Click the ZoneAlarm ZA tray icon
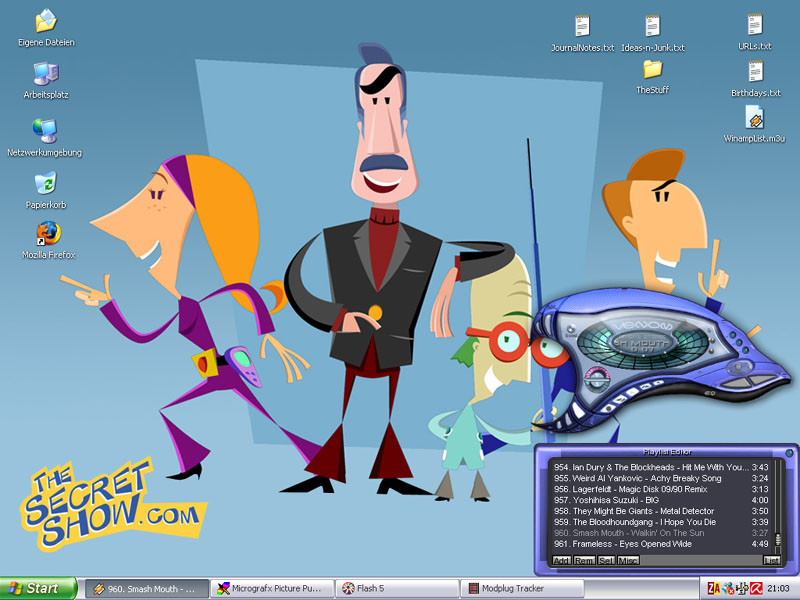 pos(714,589)
